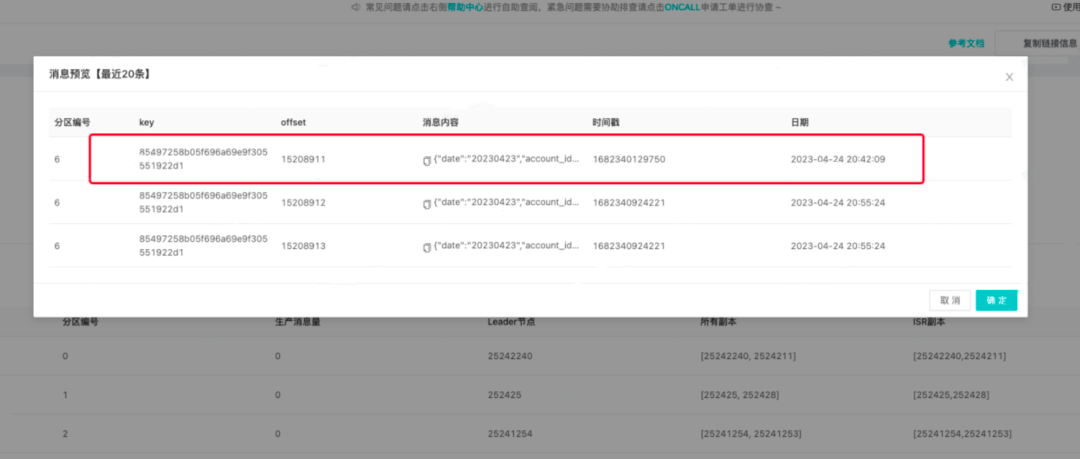Click message content in offset 15208911 row

click(506, 159)
